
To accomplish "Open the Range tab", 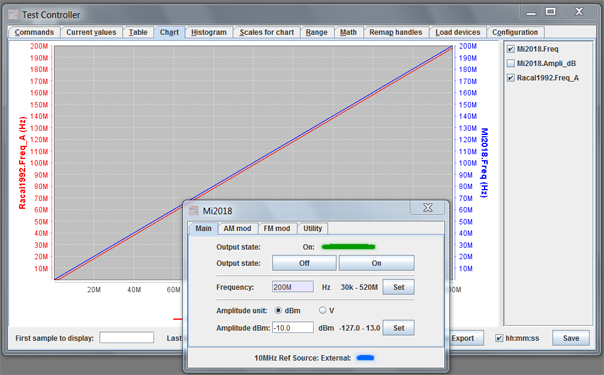I will [x=317, y=32].
